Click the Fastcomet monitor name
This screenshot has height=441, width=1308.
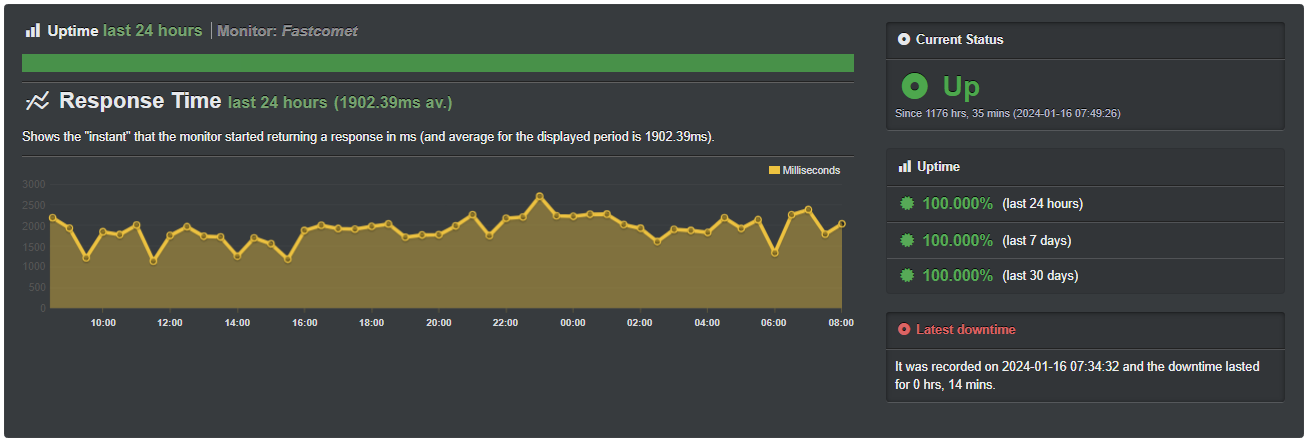[319, 31]
